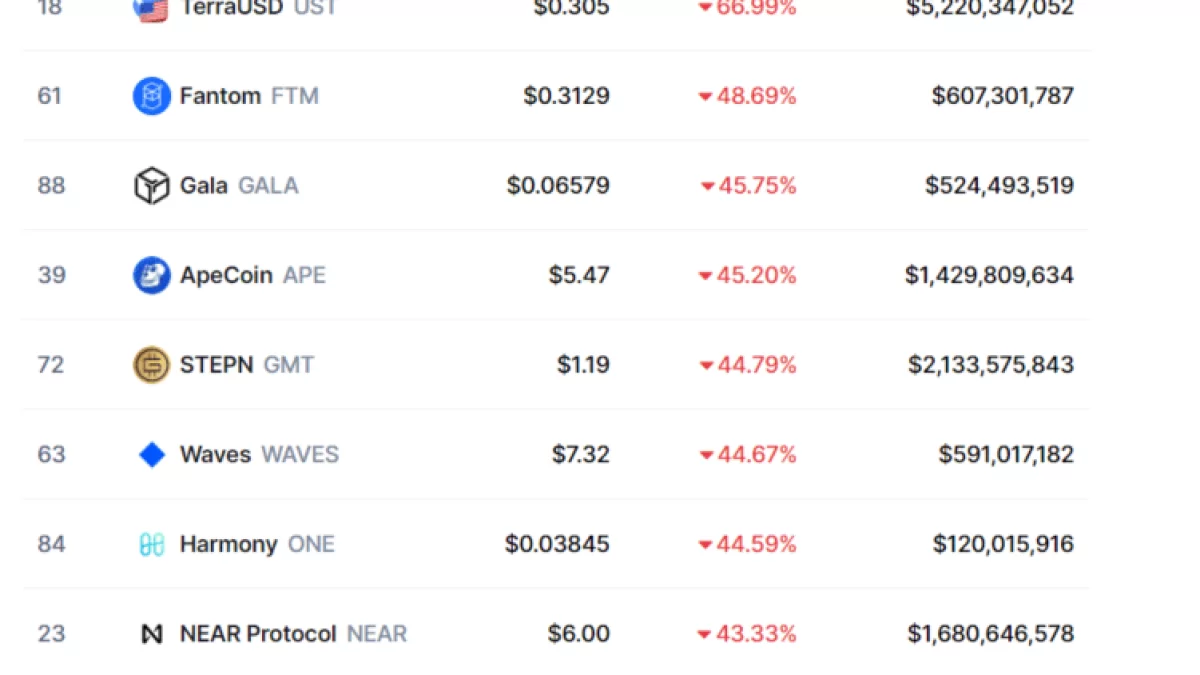The height and width of the screenshot is (675, 1200).
Task: Click the NEAR Protocol logo icon
Action: click(151, 634)
